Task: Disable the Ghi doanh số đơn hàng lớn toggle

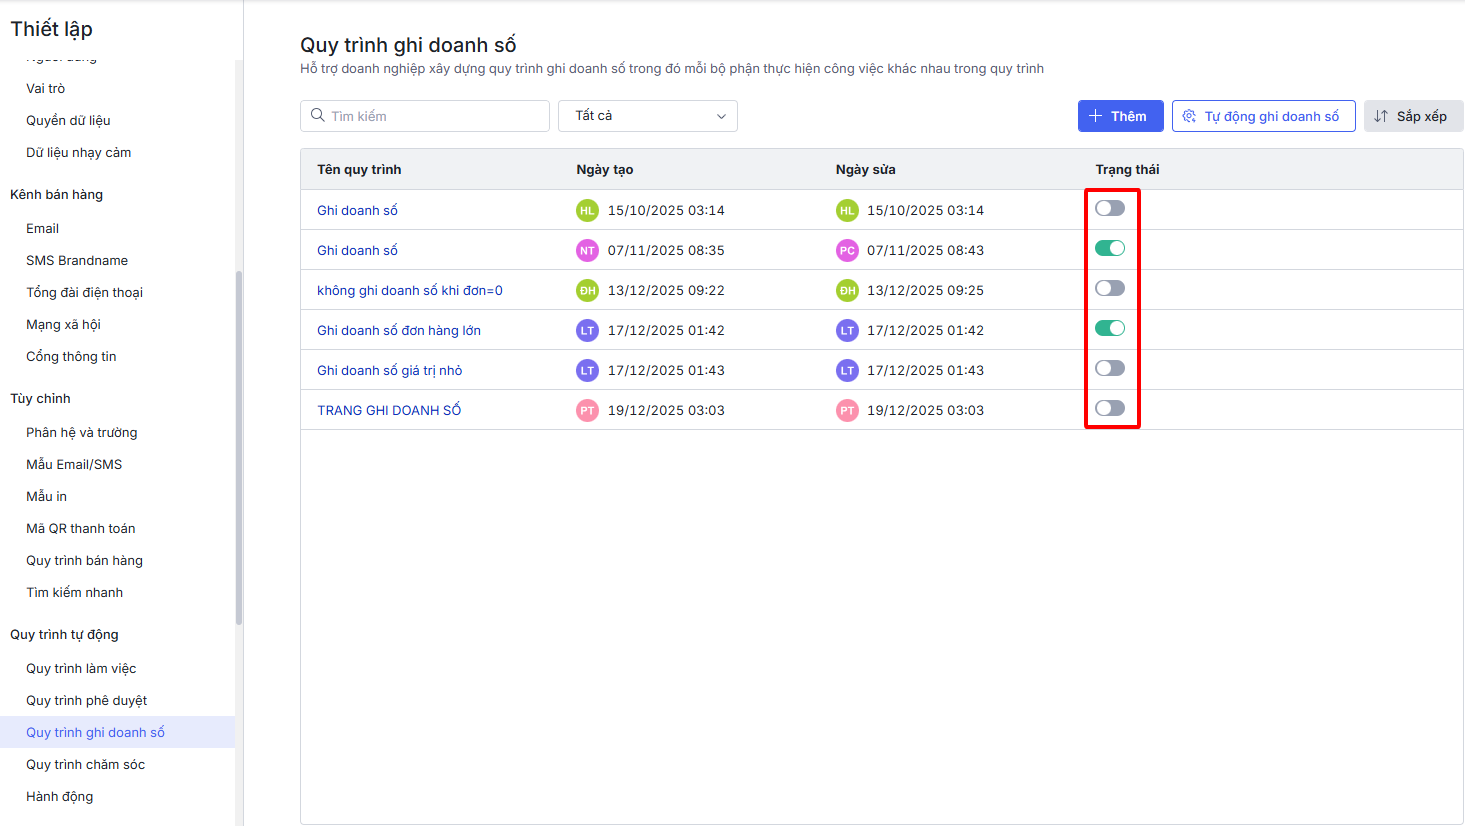Action: point(1109,328)
